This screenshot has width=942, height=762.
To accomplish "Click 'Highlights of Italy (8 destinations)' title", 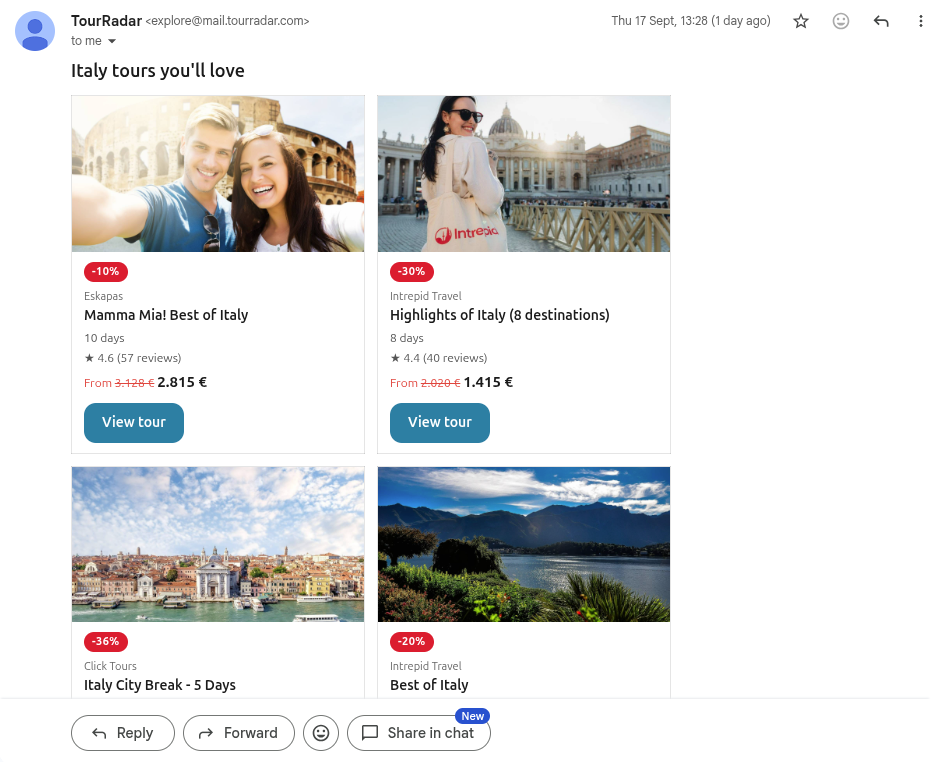I will (500, 315).
